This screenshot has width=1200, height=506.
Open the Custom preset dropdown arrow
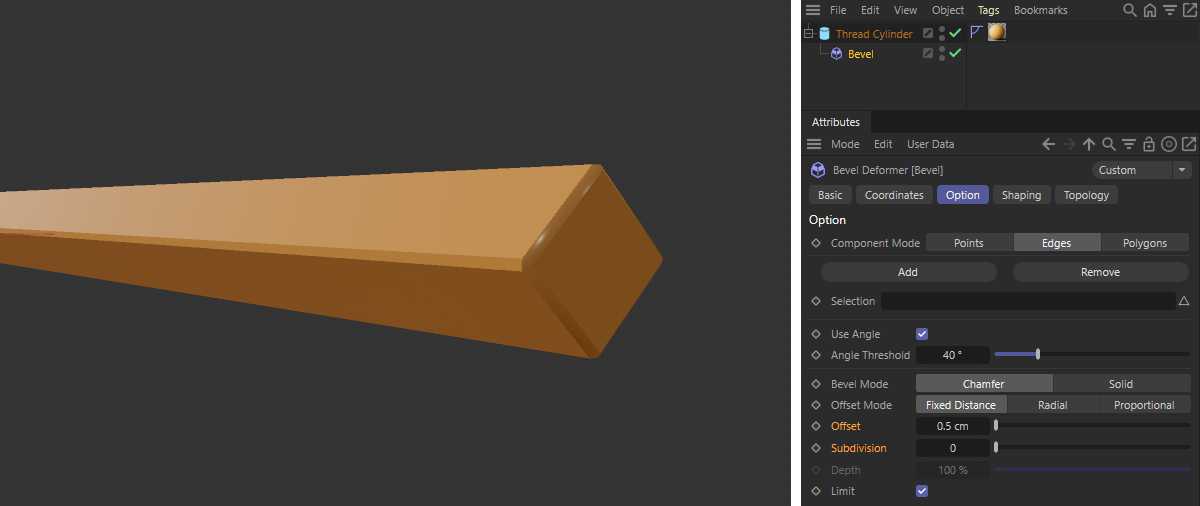point(1182,170)
